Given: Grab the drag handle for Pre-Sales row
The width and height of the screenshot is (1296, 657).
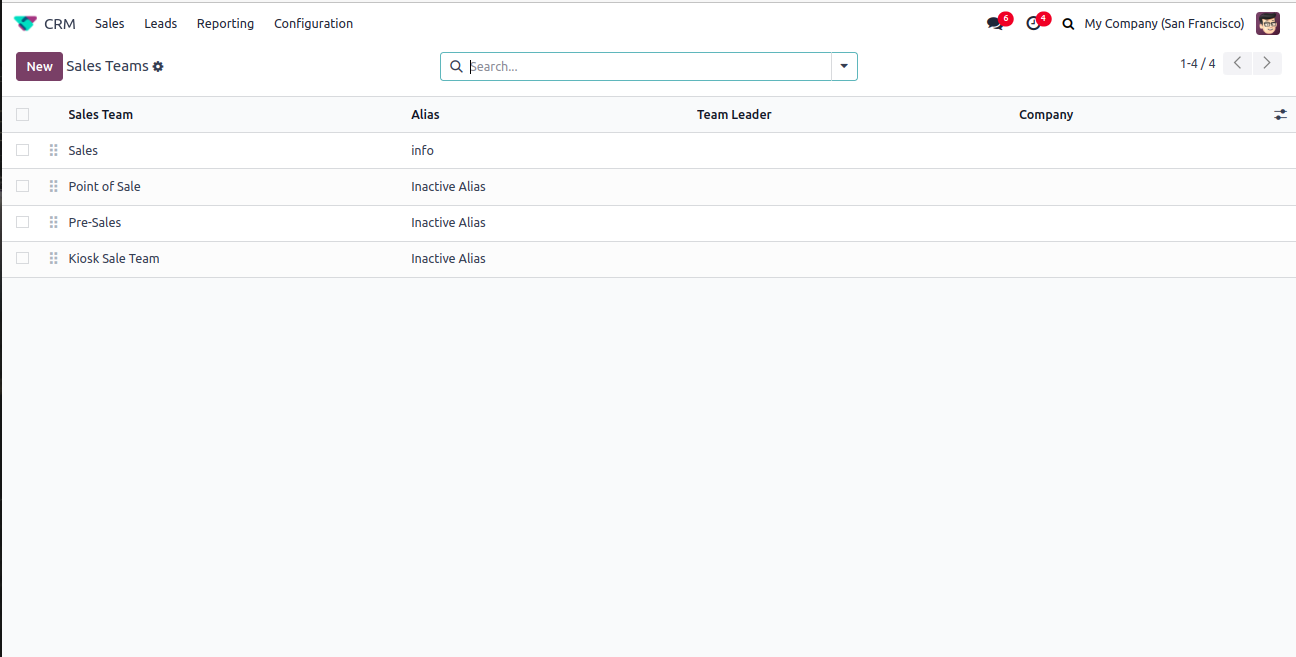Looking at the screenshot, I should (53, 222).
